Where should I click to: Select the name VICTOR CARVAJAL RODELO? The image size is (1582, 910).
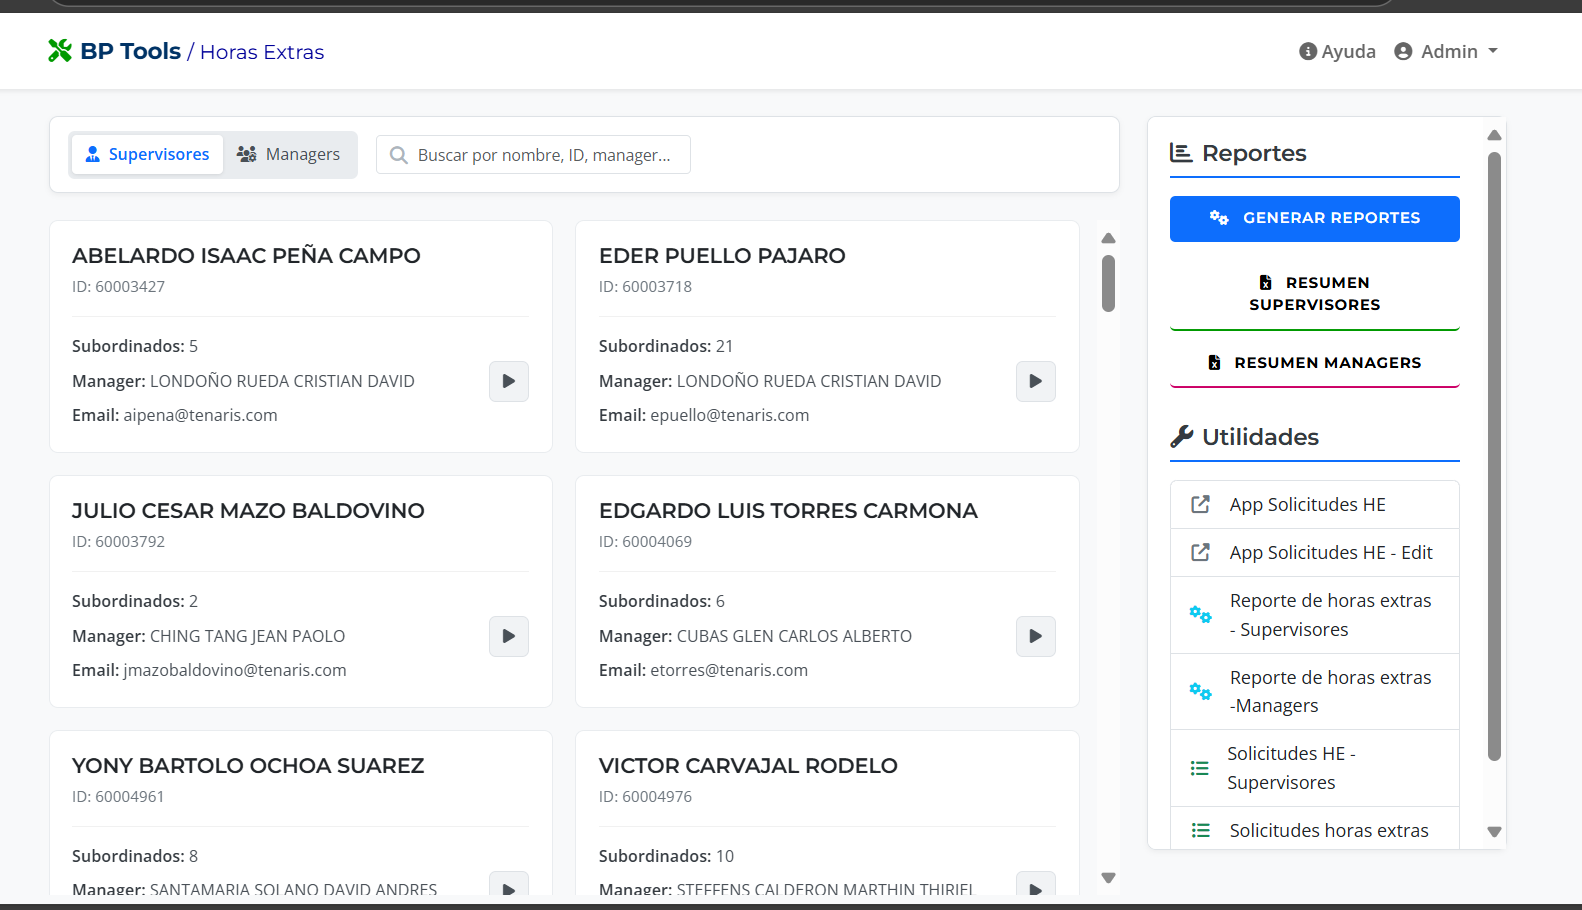748,766
